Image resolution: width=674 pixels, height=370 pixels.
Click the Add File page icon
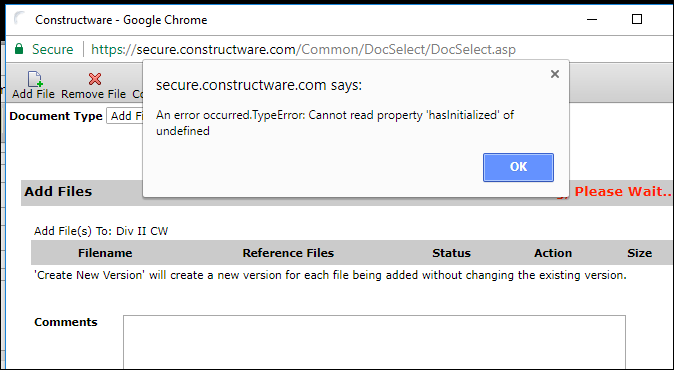click(34, 79)
